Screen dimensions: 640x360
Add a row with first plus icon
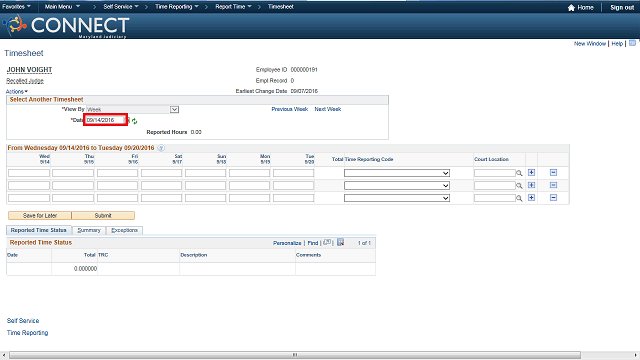click(531, 173)
